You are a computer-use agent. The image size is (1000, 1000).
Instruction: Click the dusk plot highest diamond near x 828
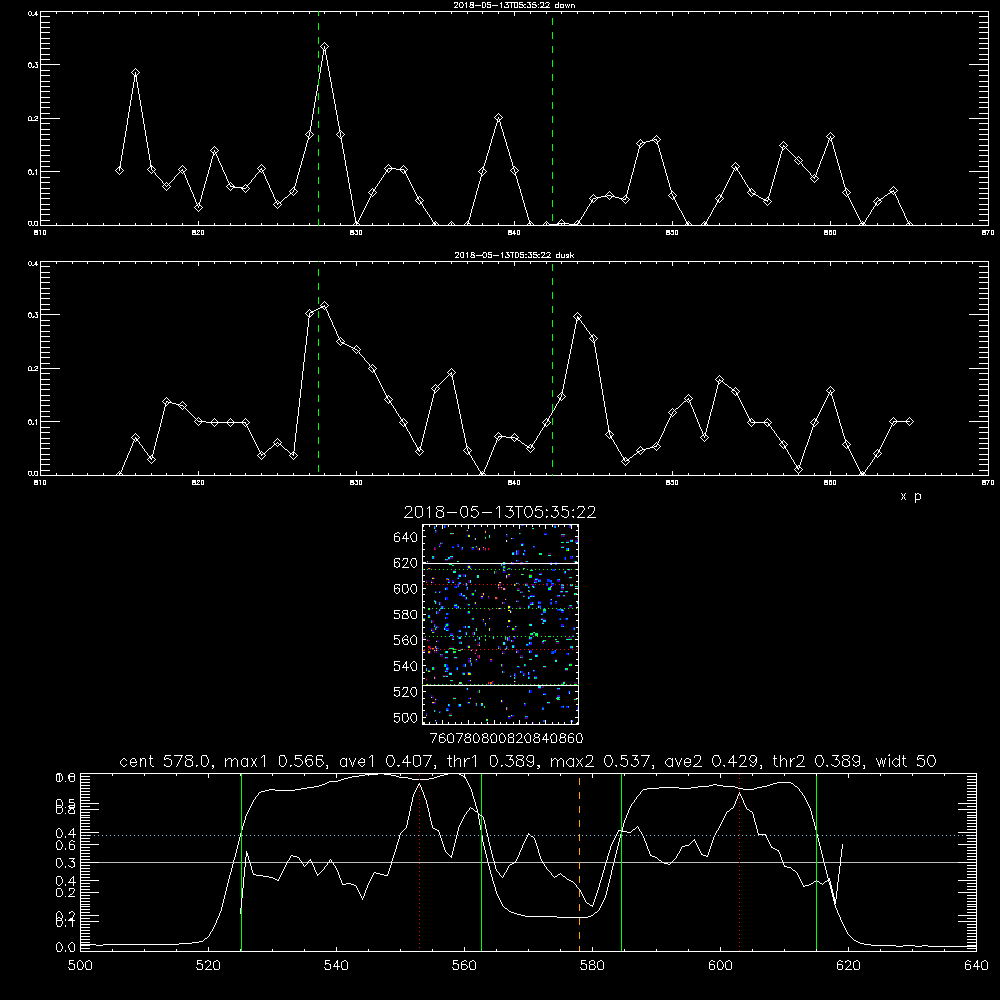coord(325,305)
